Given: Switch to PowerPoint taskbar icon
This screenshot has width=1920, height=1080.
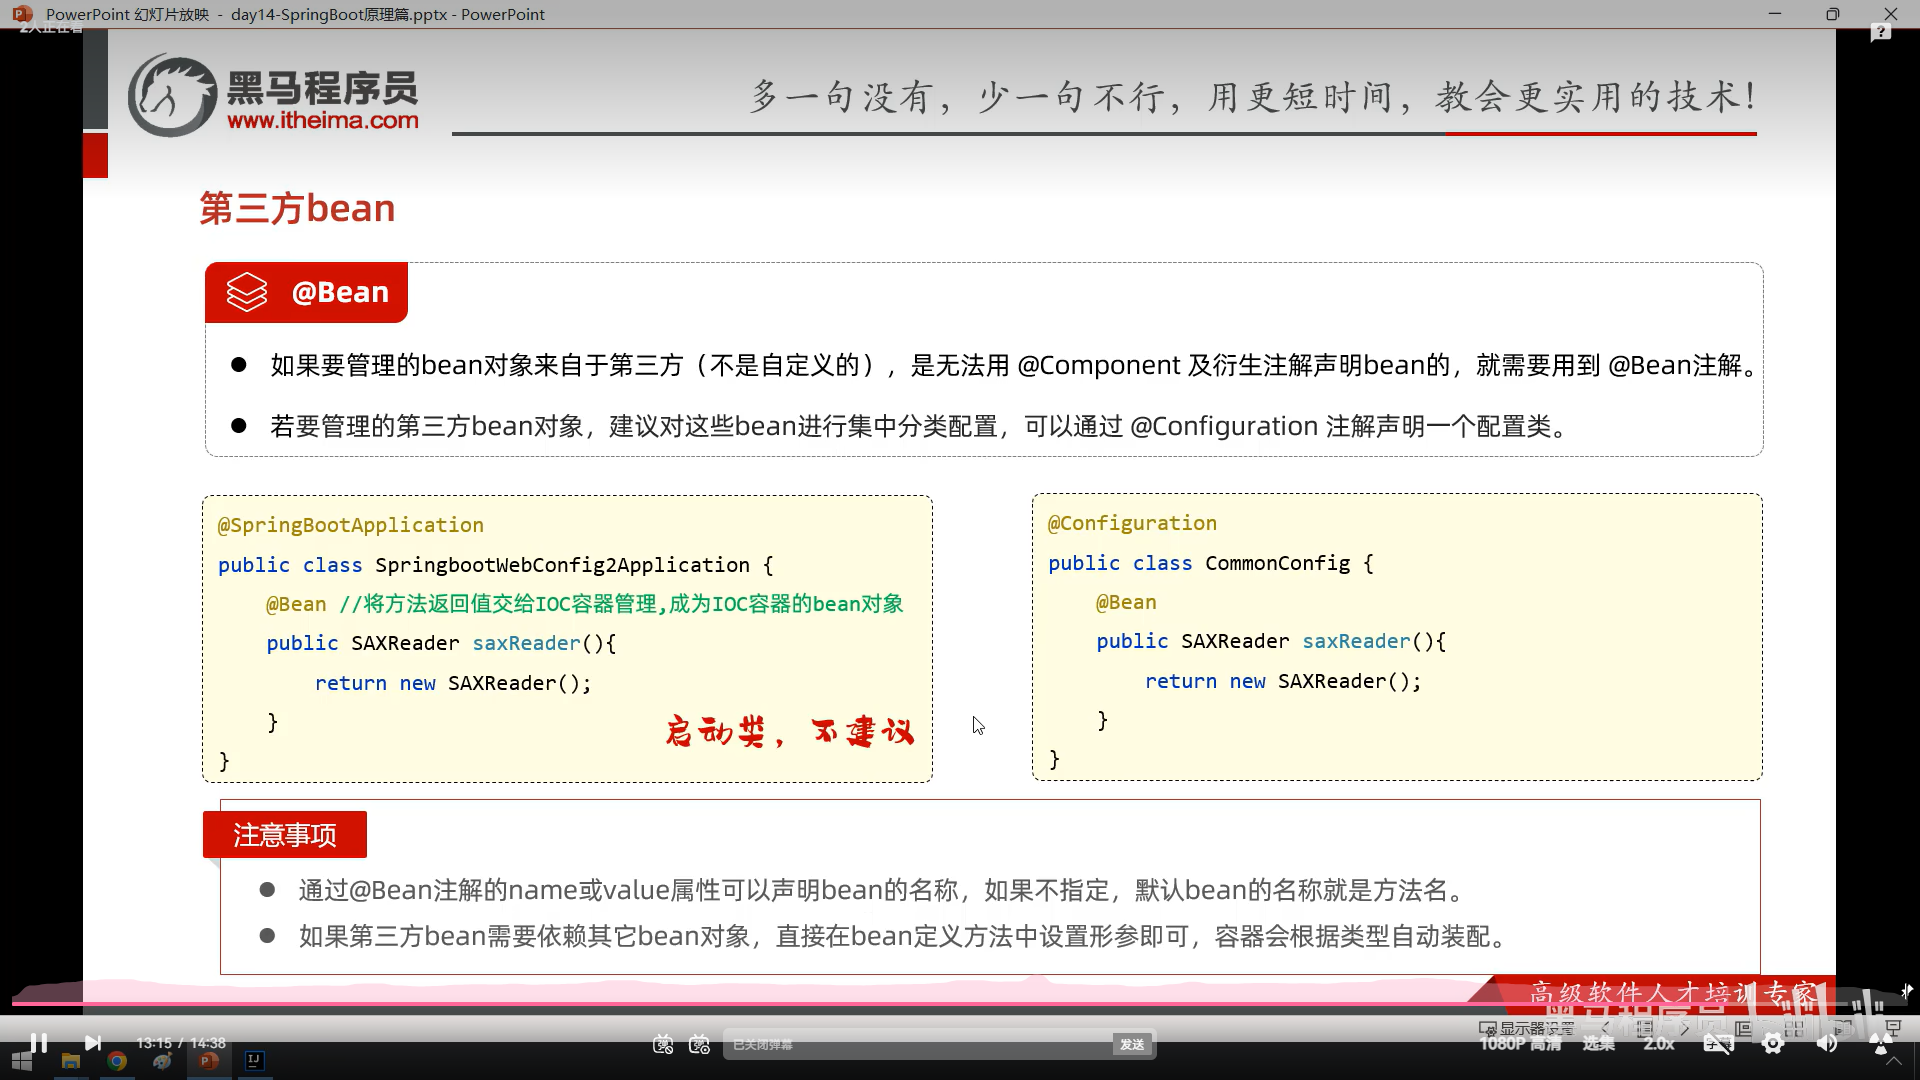Looking at the screenshot, I should click(208, 1061).
